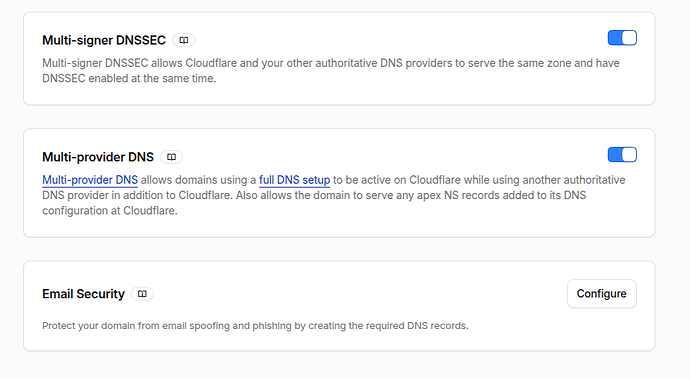Turn off the Multi-provider DNS switch
This screenshot has height=379, width=690.
[x=622, y=155]
